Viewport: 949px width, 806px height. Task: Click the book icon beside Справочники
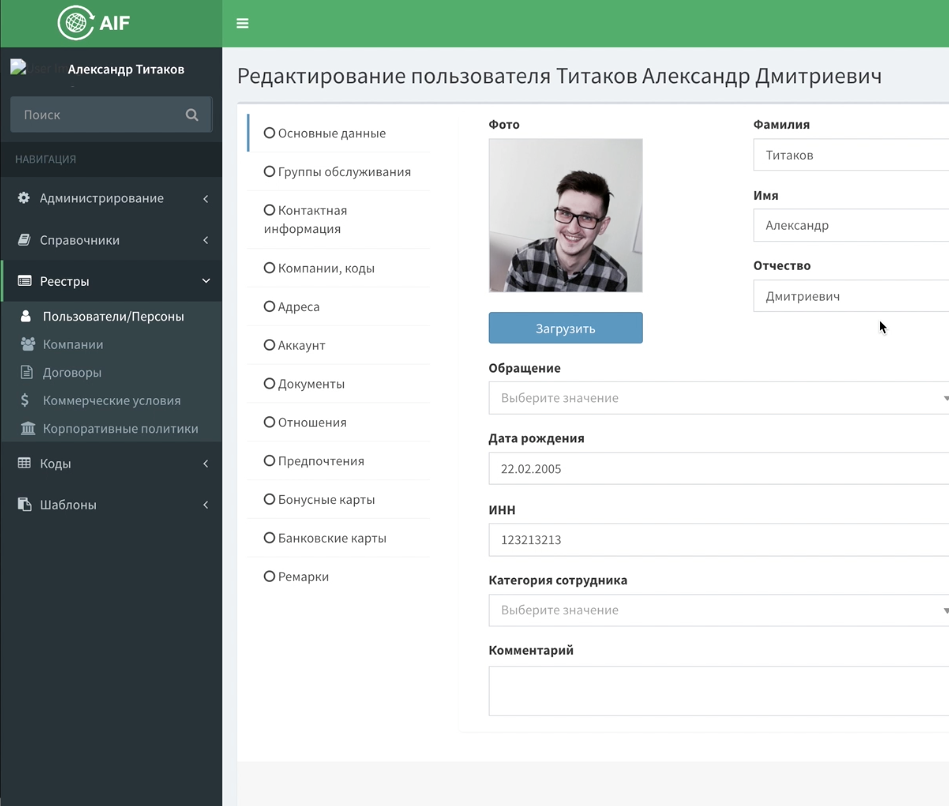coord(24,240)
